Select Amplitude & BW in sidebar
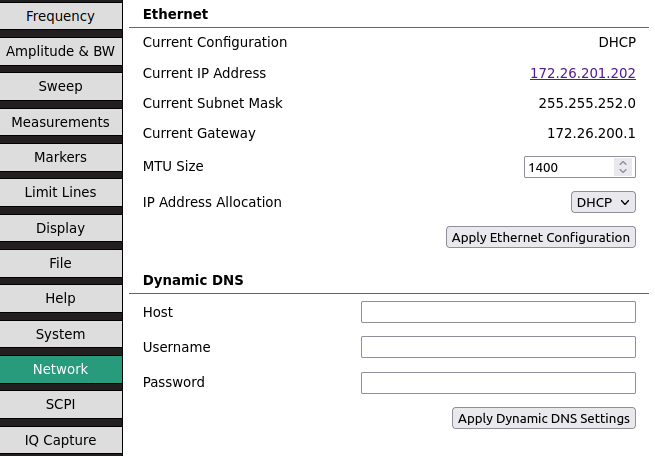 60,51
